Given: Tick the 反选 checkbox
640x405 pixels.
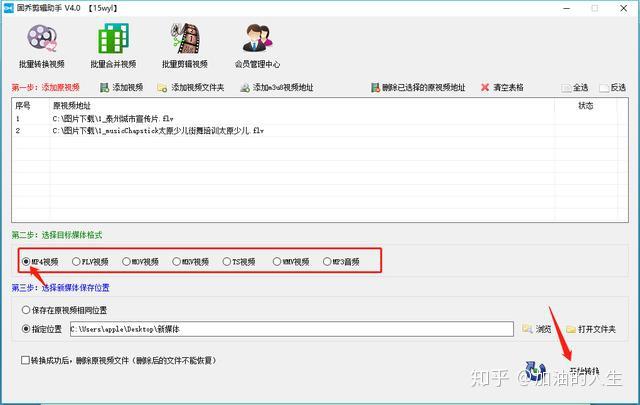Looking at the screenshot, I should coord(604,88).
